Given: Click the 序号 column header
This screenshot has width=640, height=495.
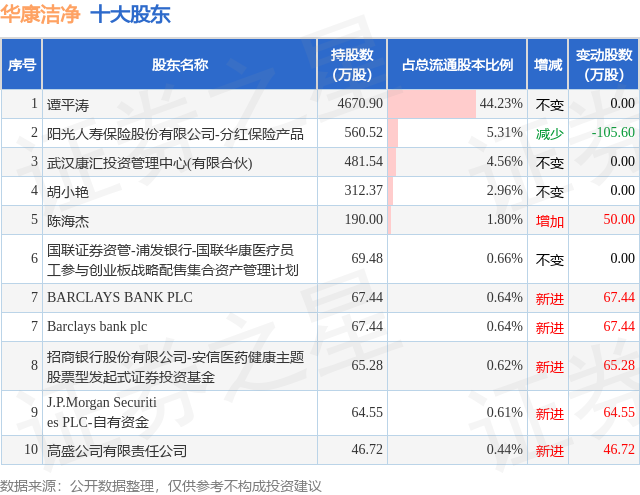Looking at the screenshot, I should [x=22, y=64].
